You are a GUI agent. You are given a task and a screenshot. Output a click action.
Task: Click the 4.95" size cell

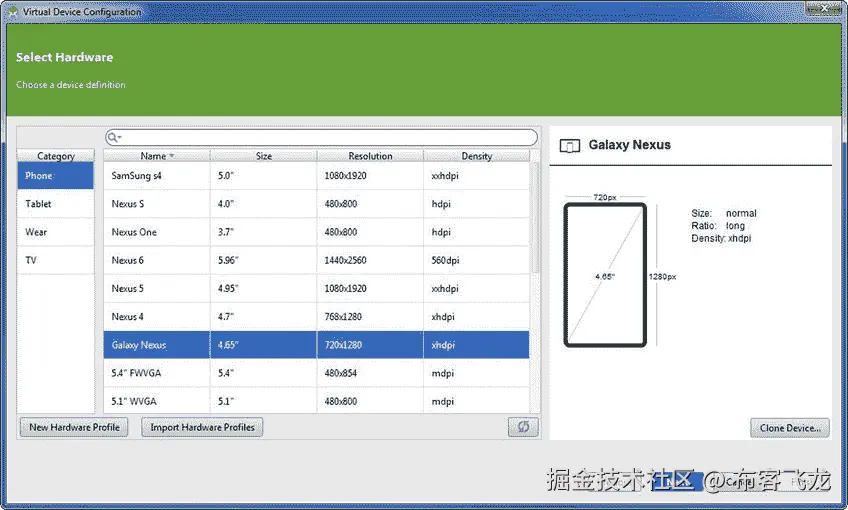tap(263, 288)
